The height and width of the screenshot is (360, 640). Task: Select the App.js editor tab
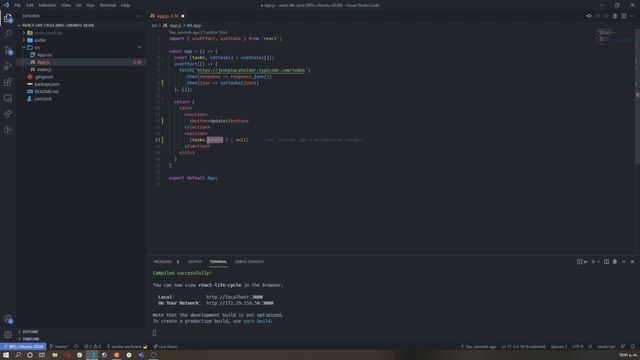coord(167,16)
